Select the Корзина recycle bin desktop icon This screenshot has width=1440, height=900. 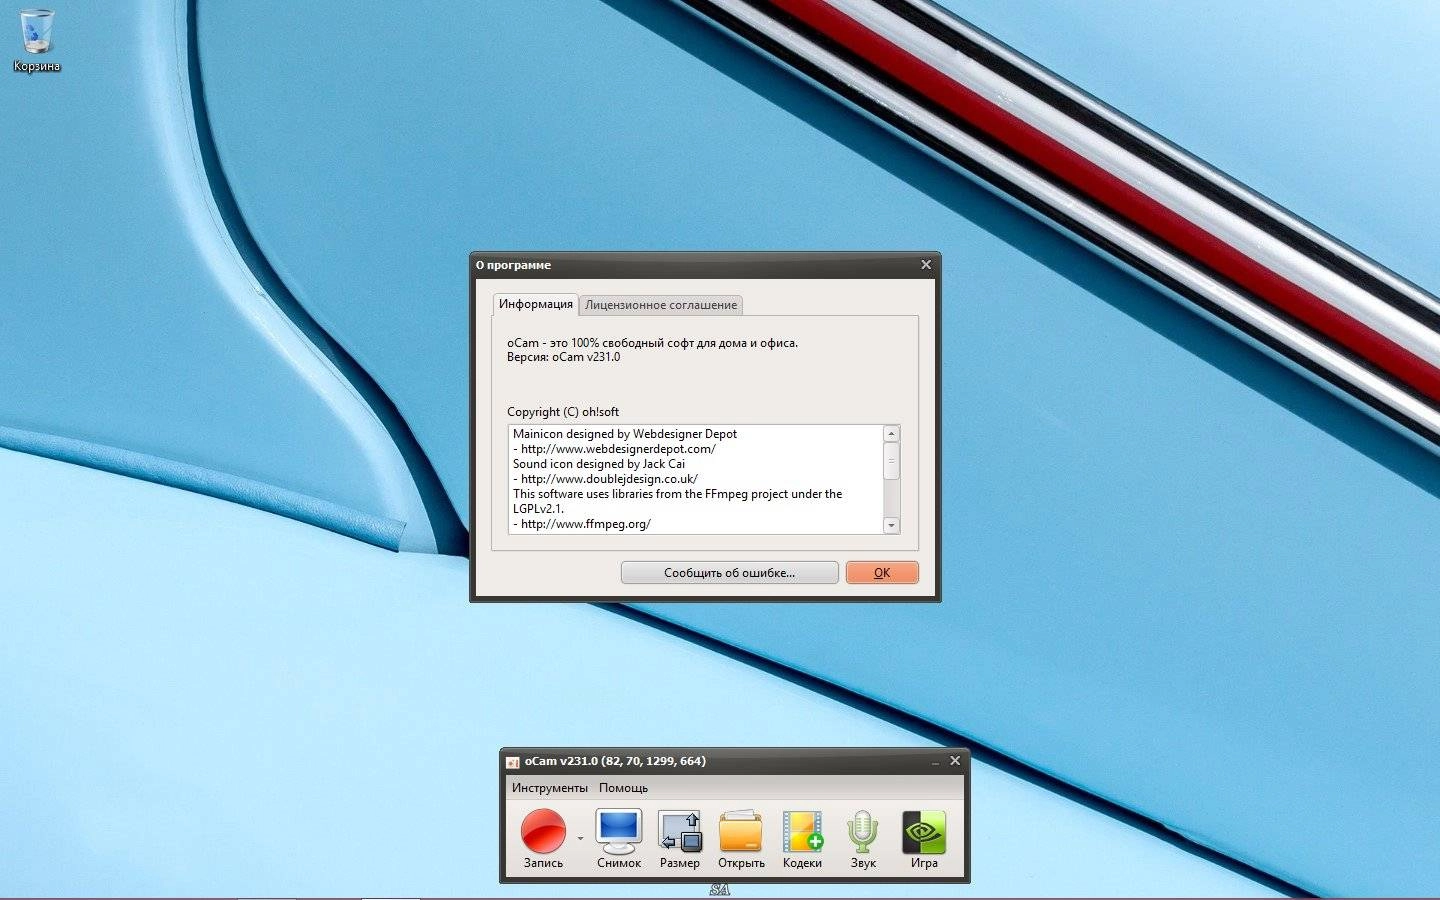37,41
